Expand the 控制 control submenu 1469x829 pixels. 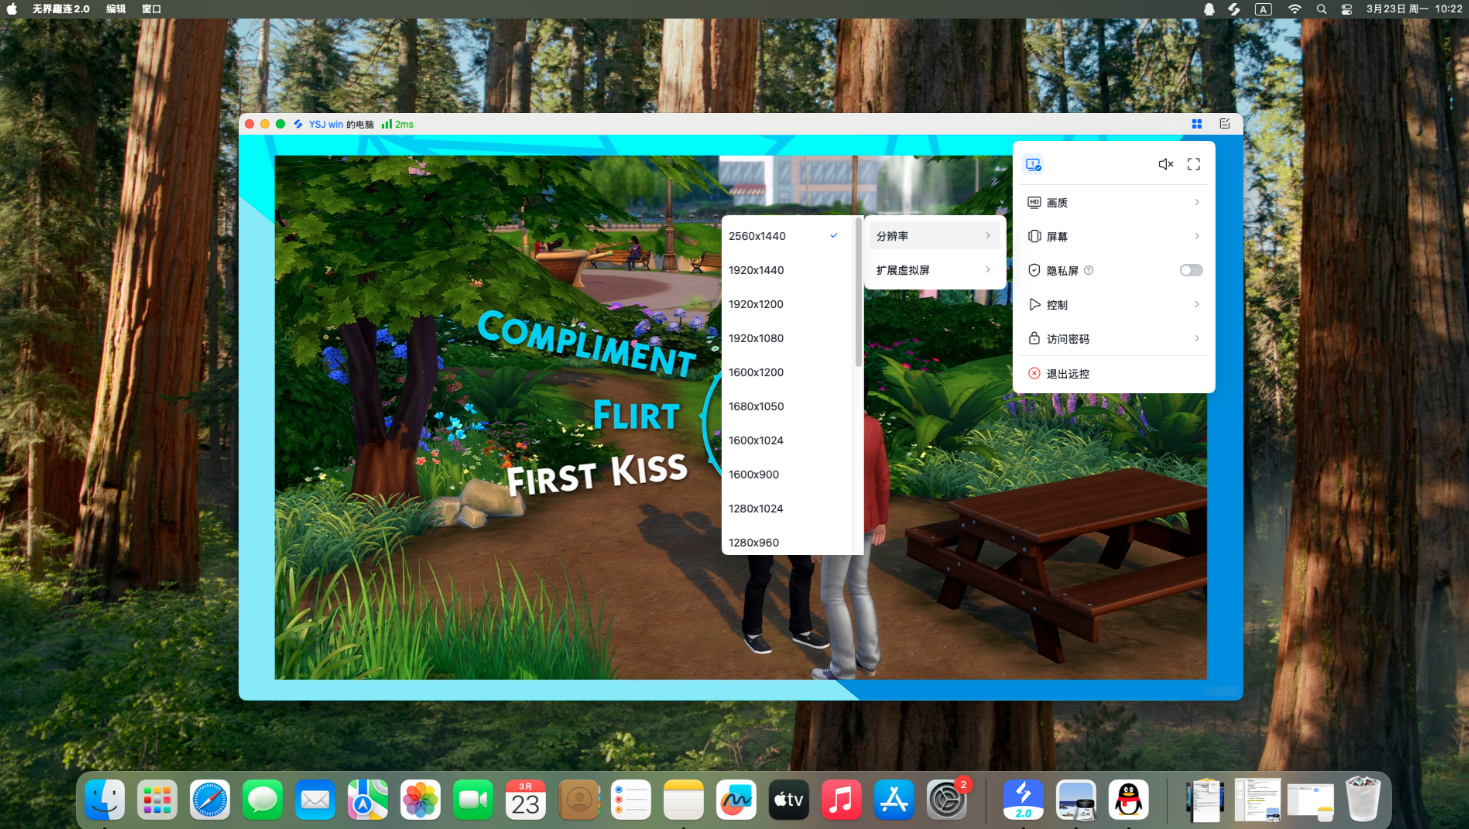click(1113, 305)
